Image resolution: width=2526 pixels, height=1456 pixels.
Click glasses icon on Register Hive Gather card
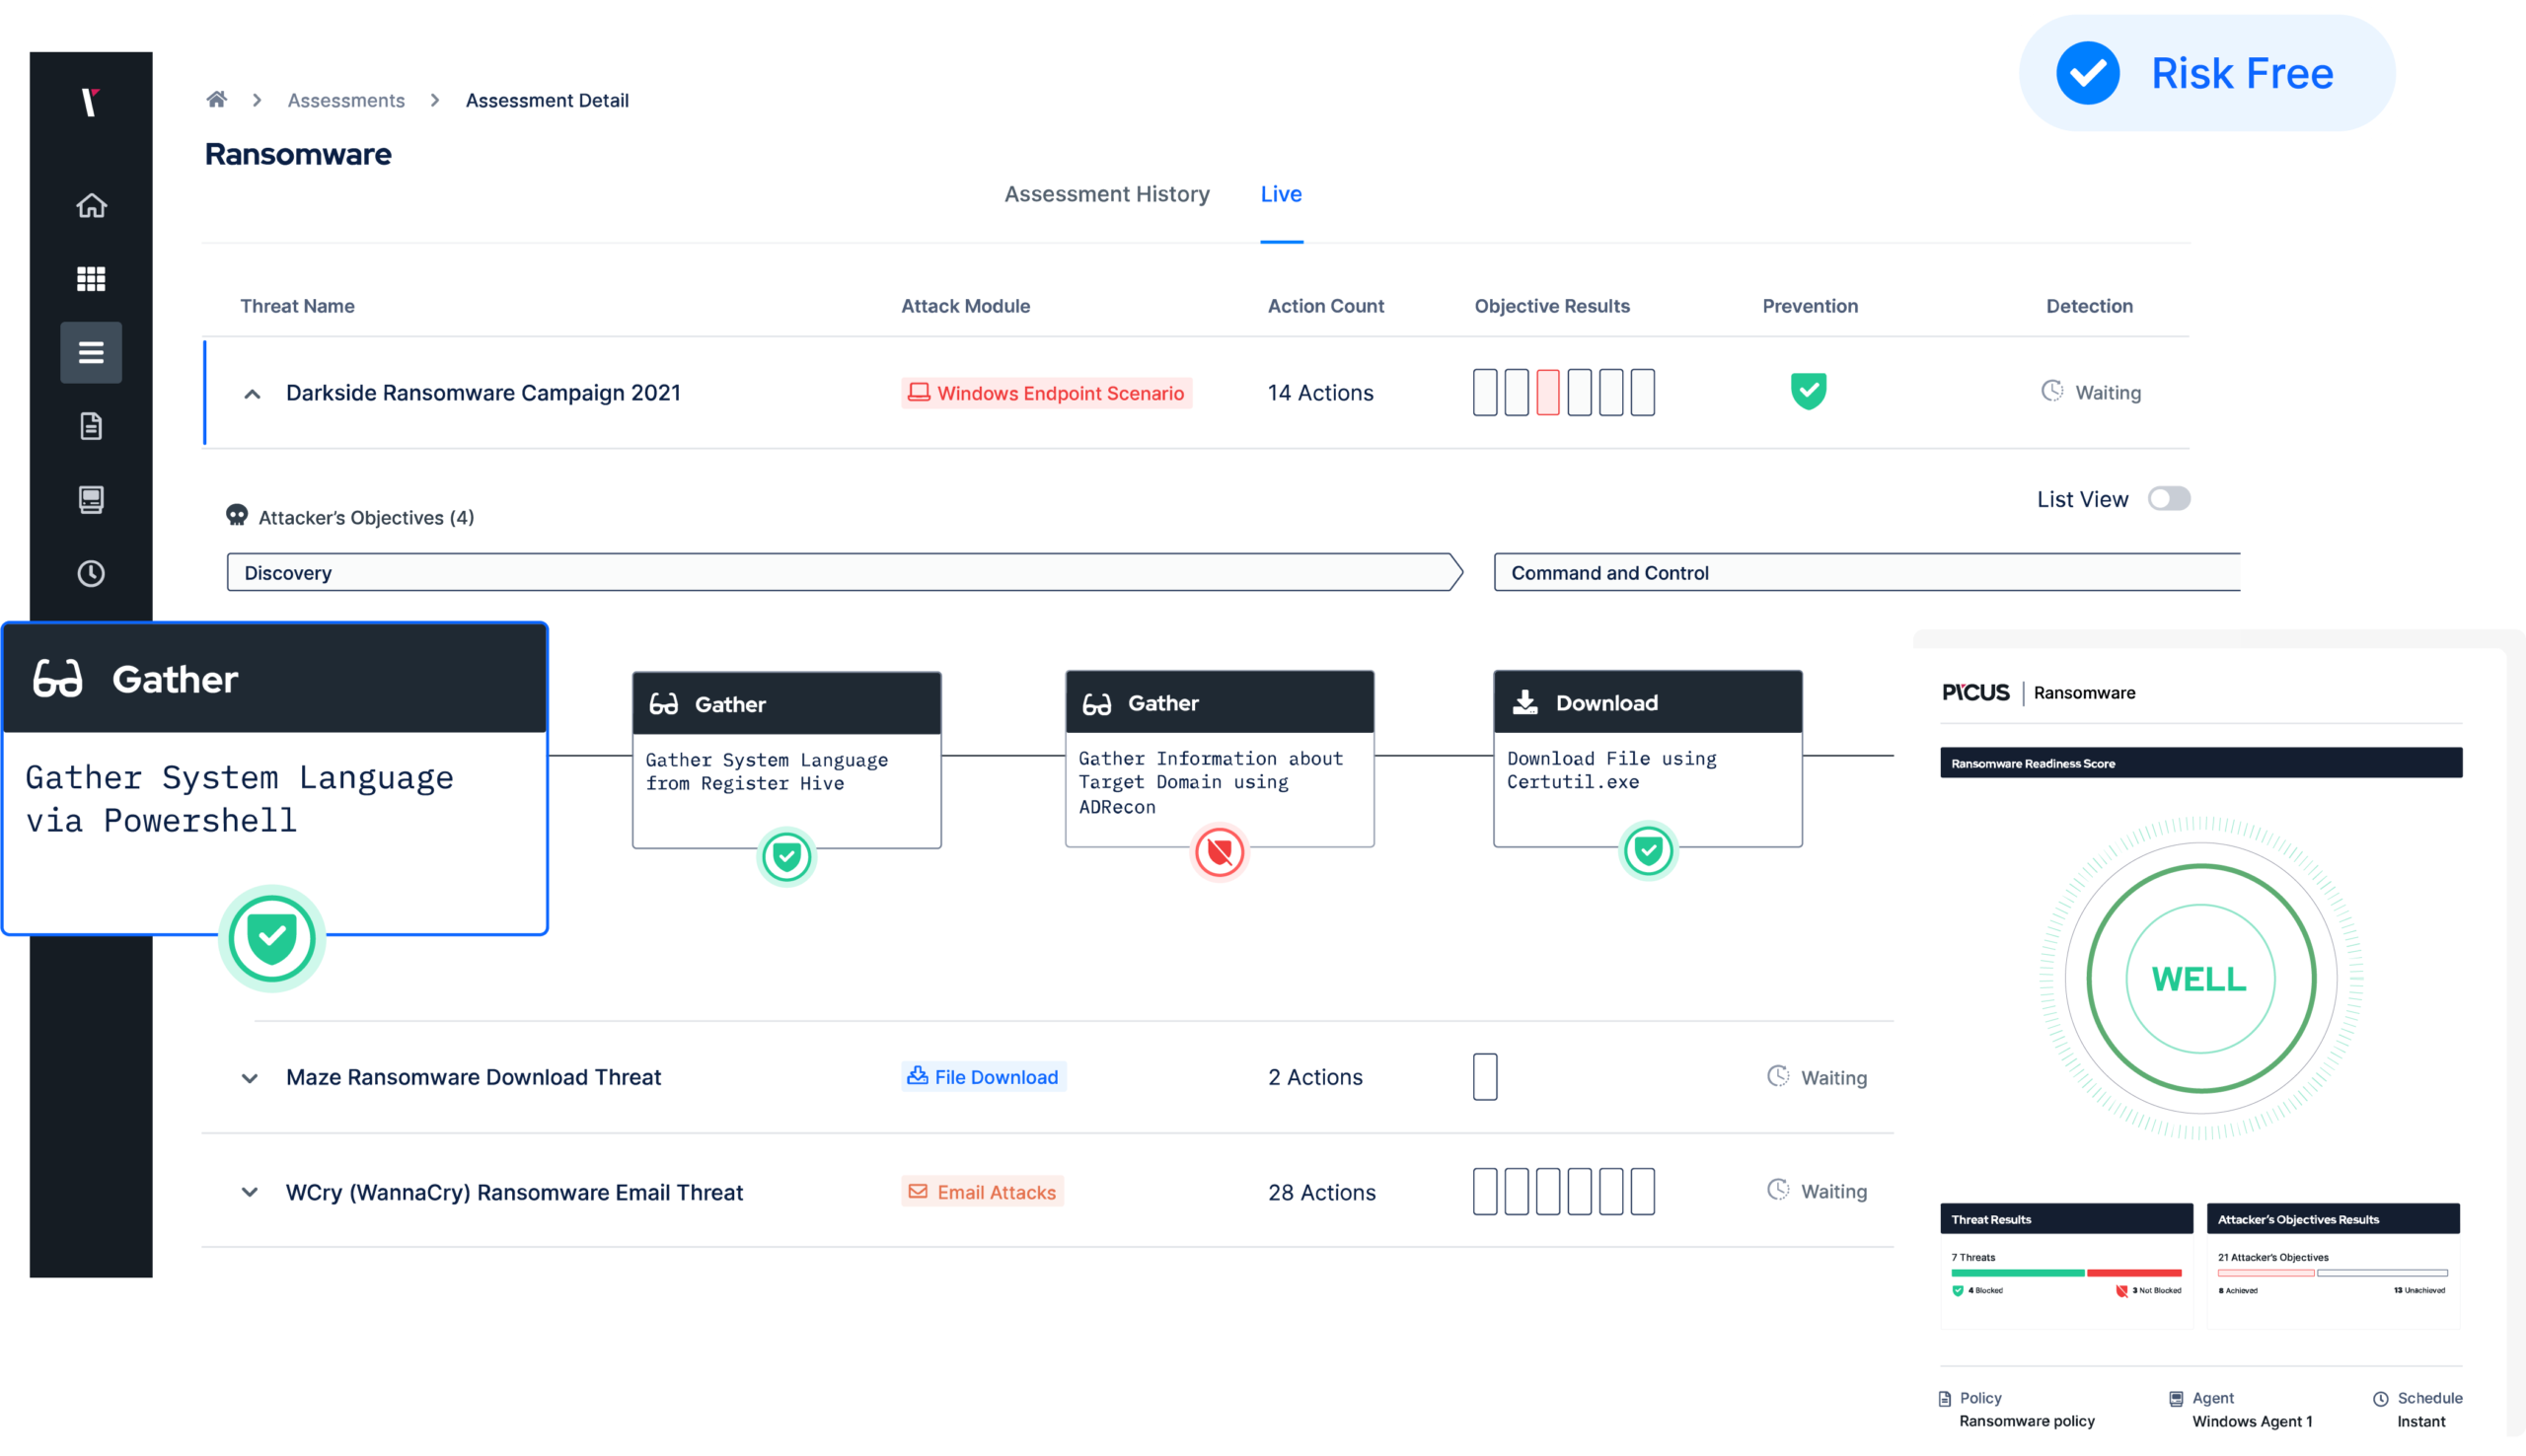tap(664, 704)
